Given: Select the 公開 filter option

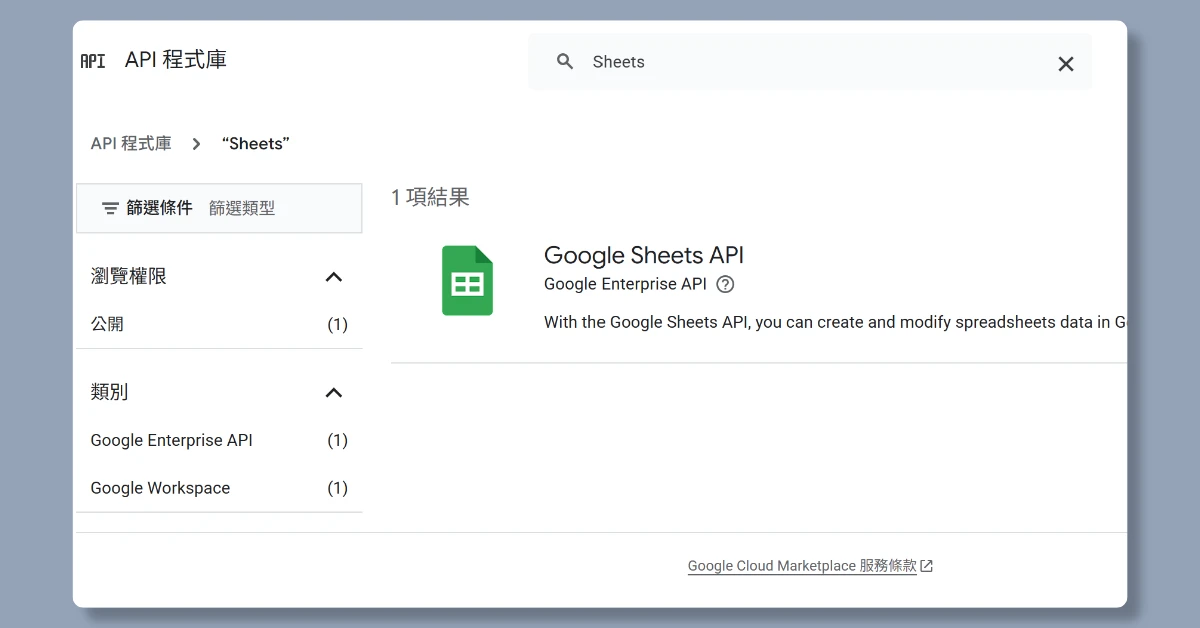Looking at the screenshot, I should coord(219,324).
